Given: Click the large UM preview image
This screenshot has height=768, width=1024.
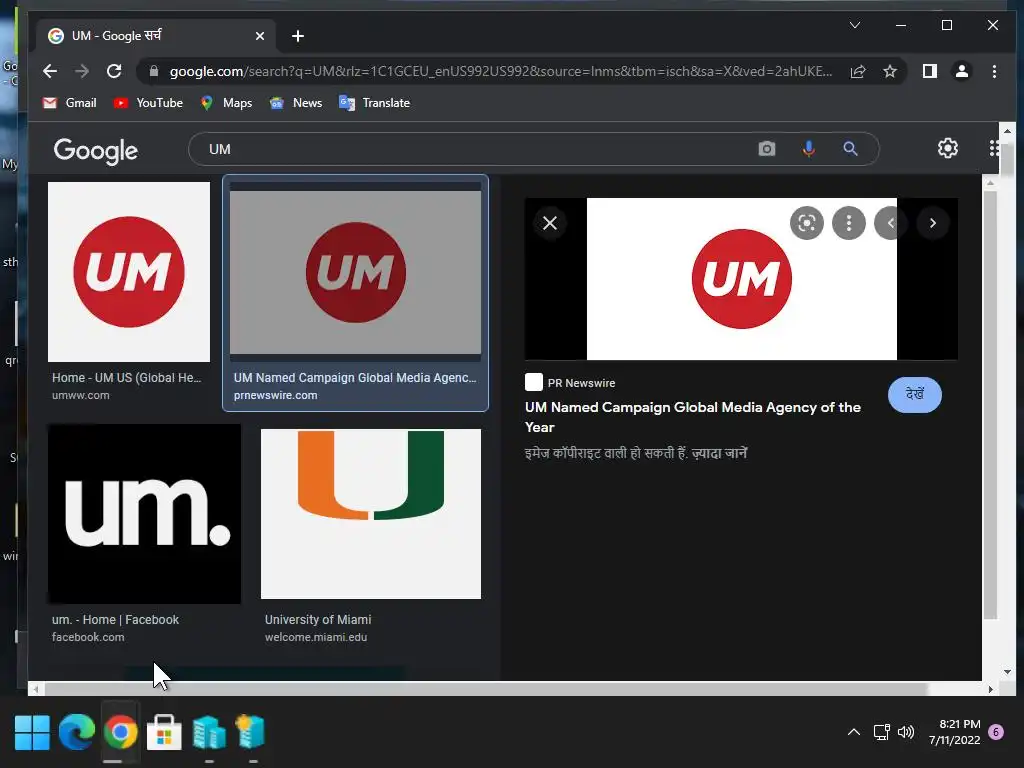Looking at the screenshot, I should pyautogui.click(x=741, y=279).
